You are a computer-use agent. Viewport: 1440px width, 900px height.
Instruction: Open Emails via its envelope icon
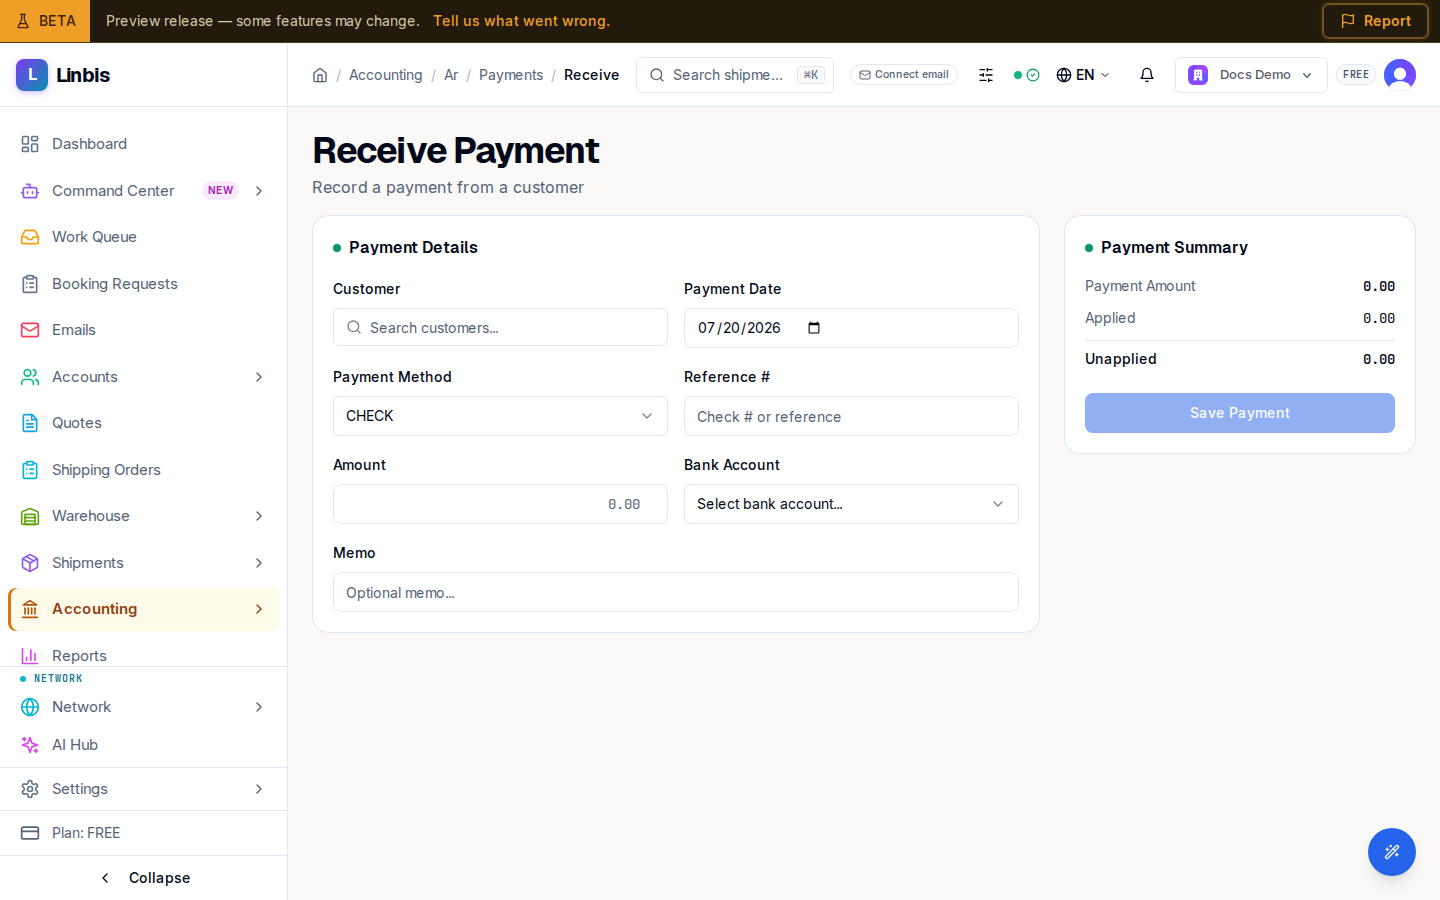tap(30, 330)
